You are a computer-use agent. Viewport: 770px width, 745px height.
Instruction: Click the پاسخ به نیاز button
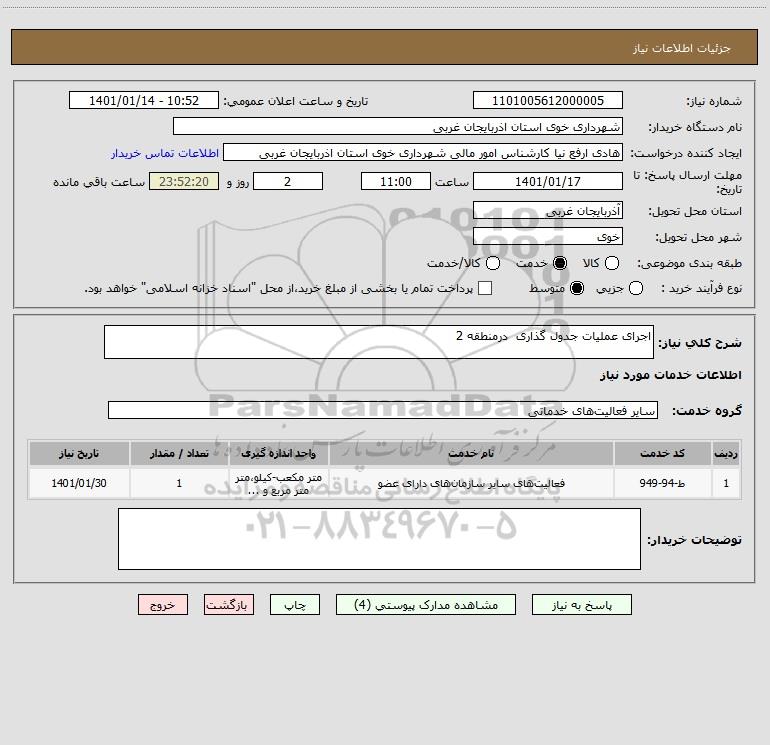click(581, 605)
